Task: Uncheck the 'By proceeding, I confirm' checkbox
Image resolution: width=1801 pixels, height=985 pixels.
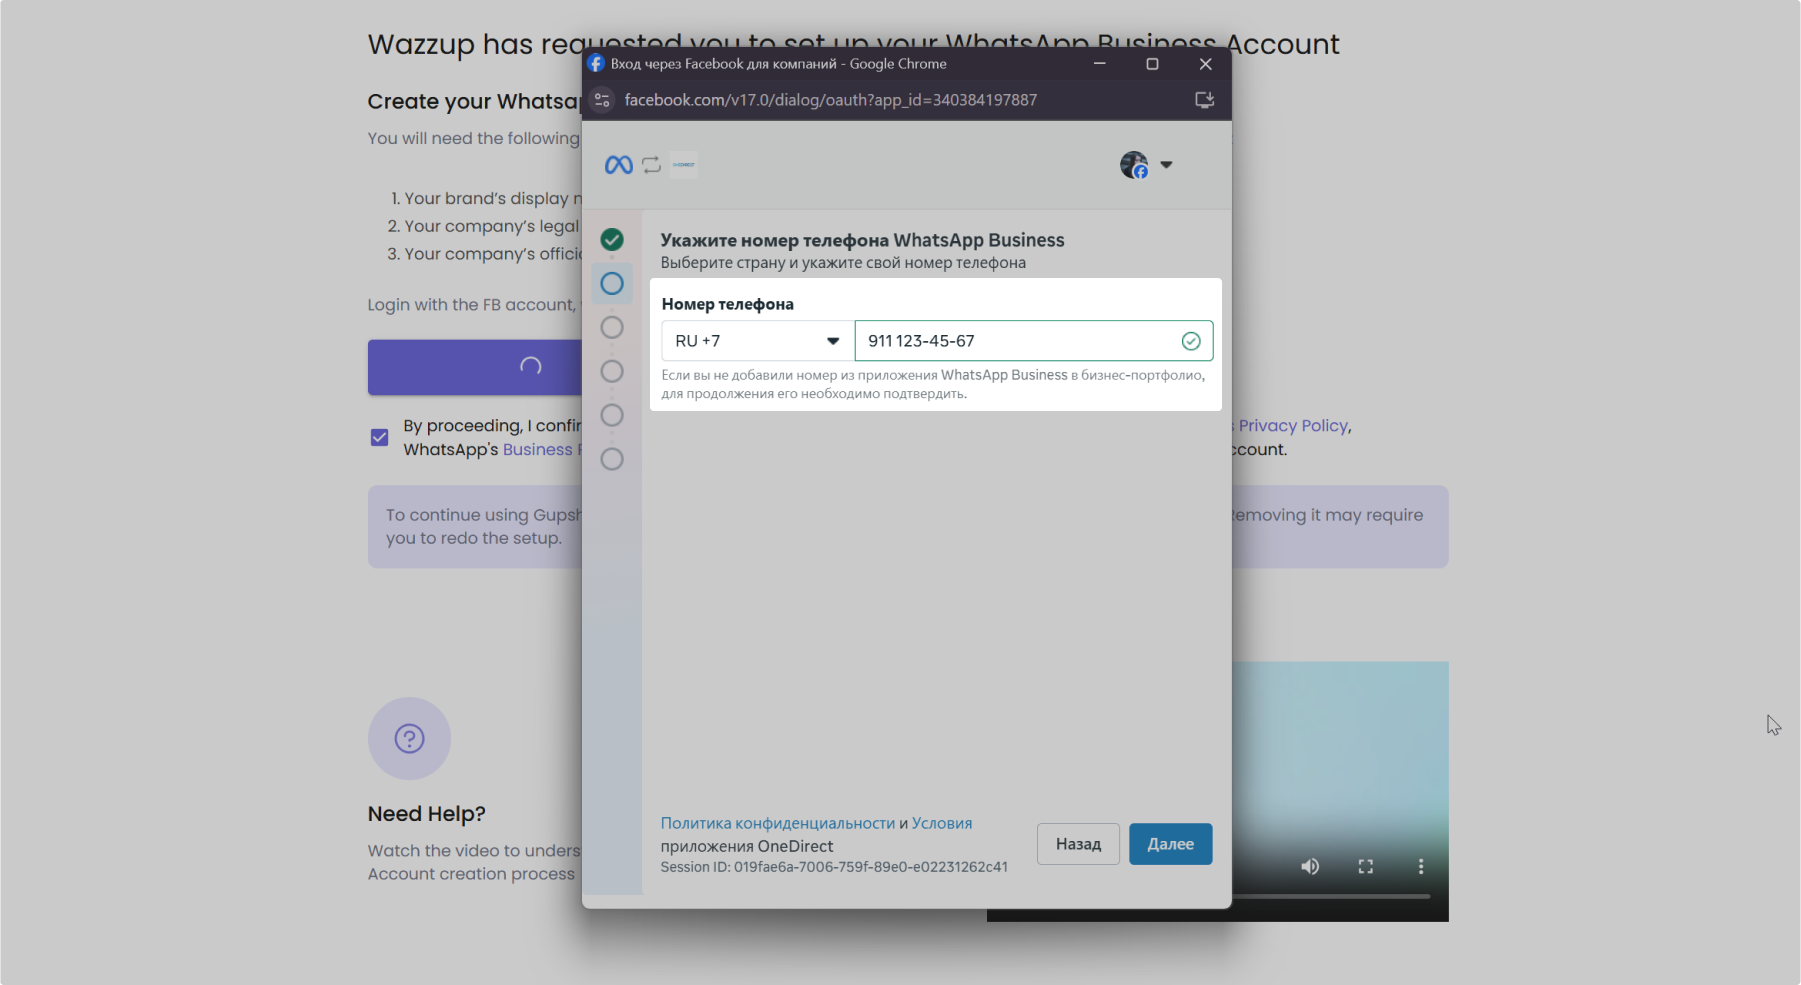Action: coord(380,437)
